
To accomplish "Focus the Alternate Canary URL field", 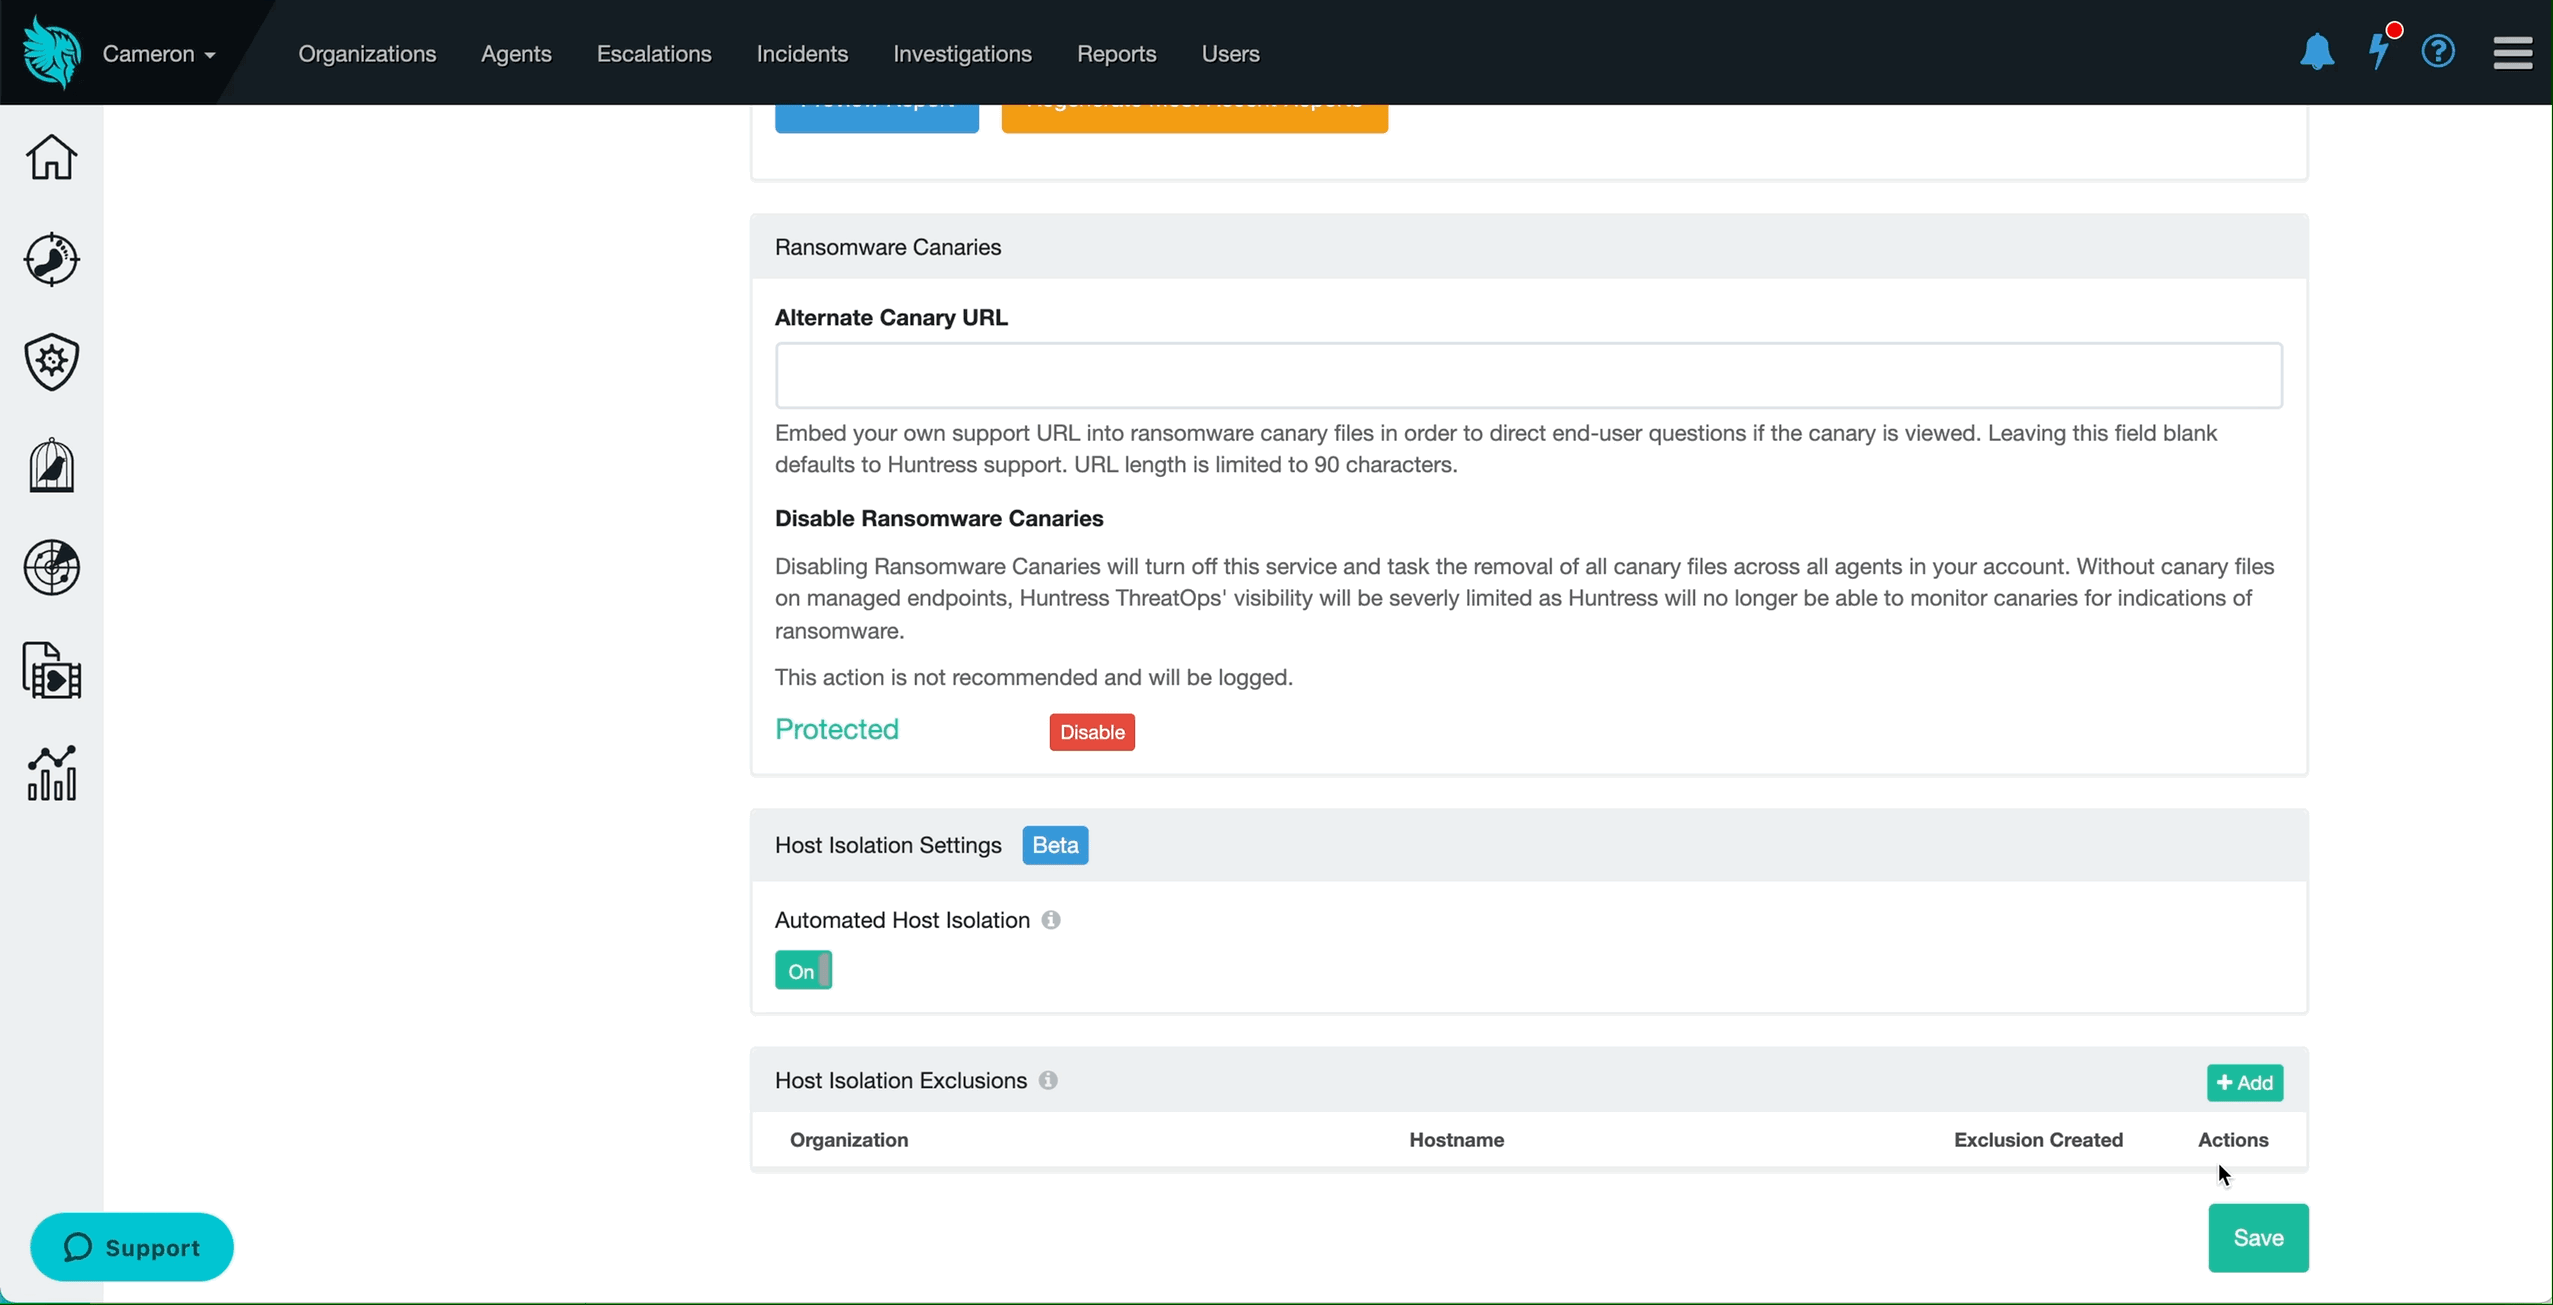I will (1528, 376).
